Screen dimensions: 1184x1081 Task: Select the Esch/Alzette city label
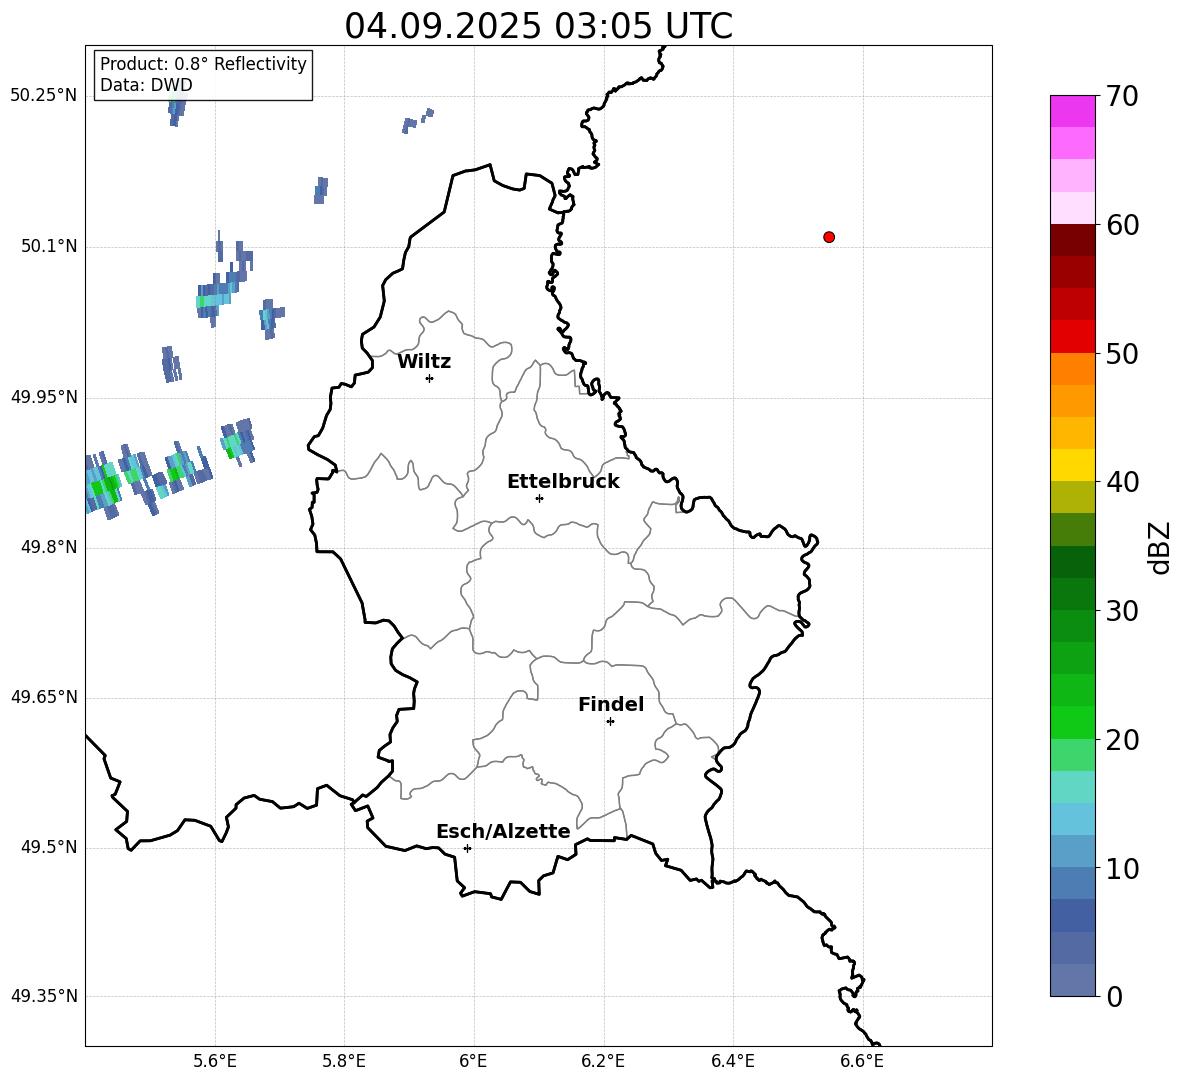[504, 831]
